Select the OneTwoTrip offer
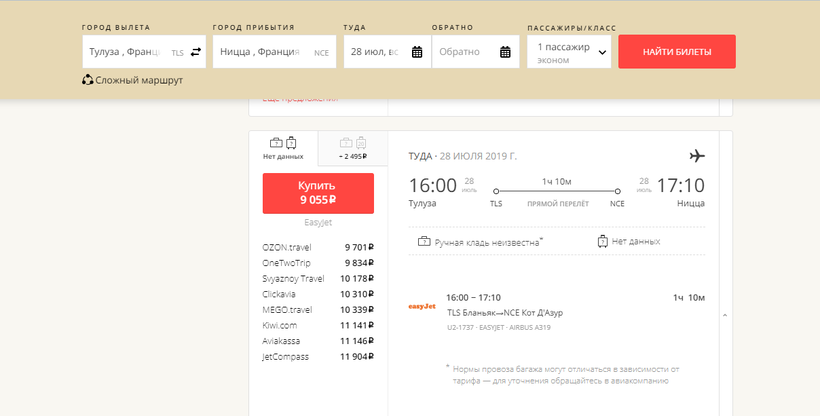Screen dimensions: 820x416 [x=317, y=262]
